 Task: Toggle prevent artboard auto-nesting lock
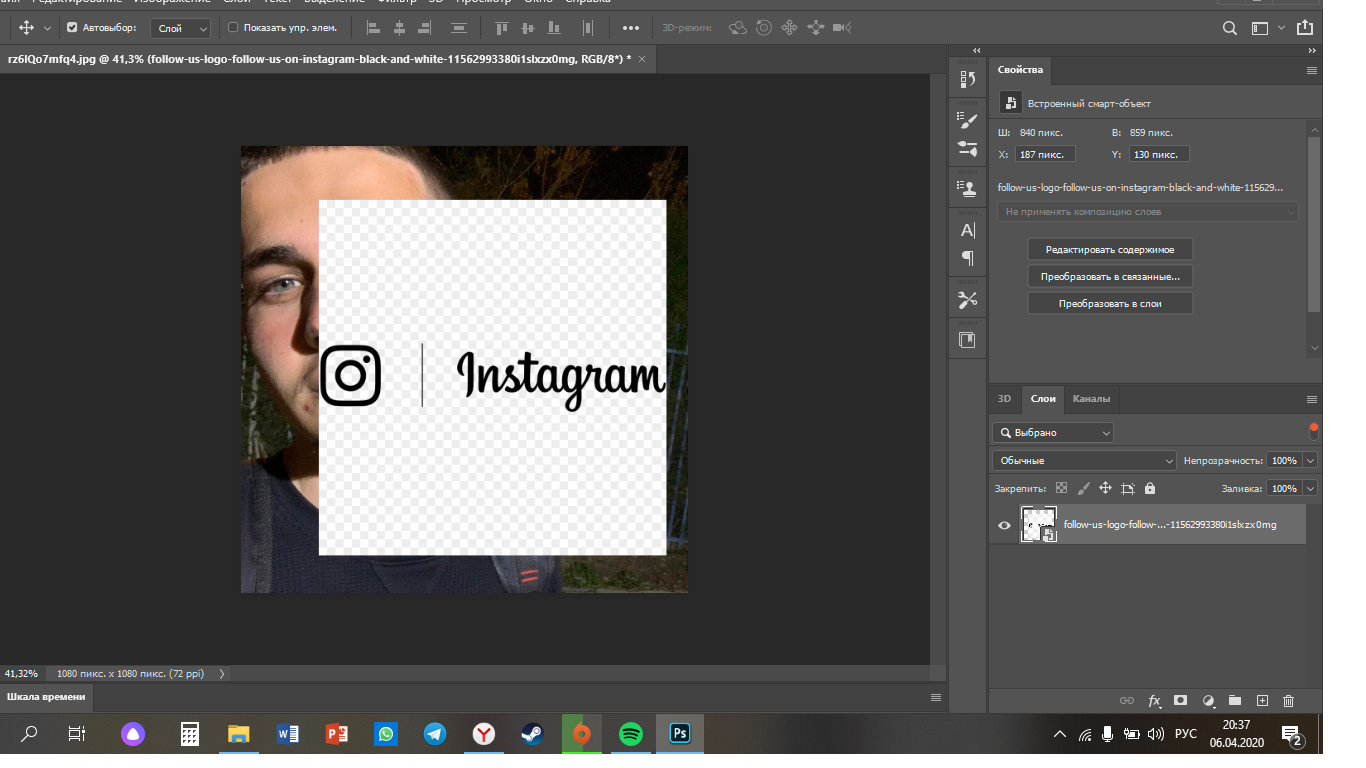(1128, 489)
